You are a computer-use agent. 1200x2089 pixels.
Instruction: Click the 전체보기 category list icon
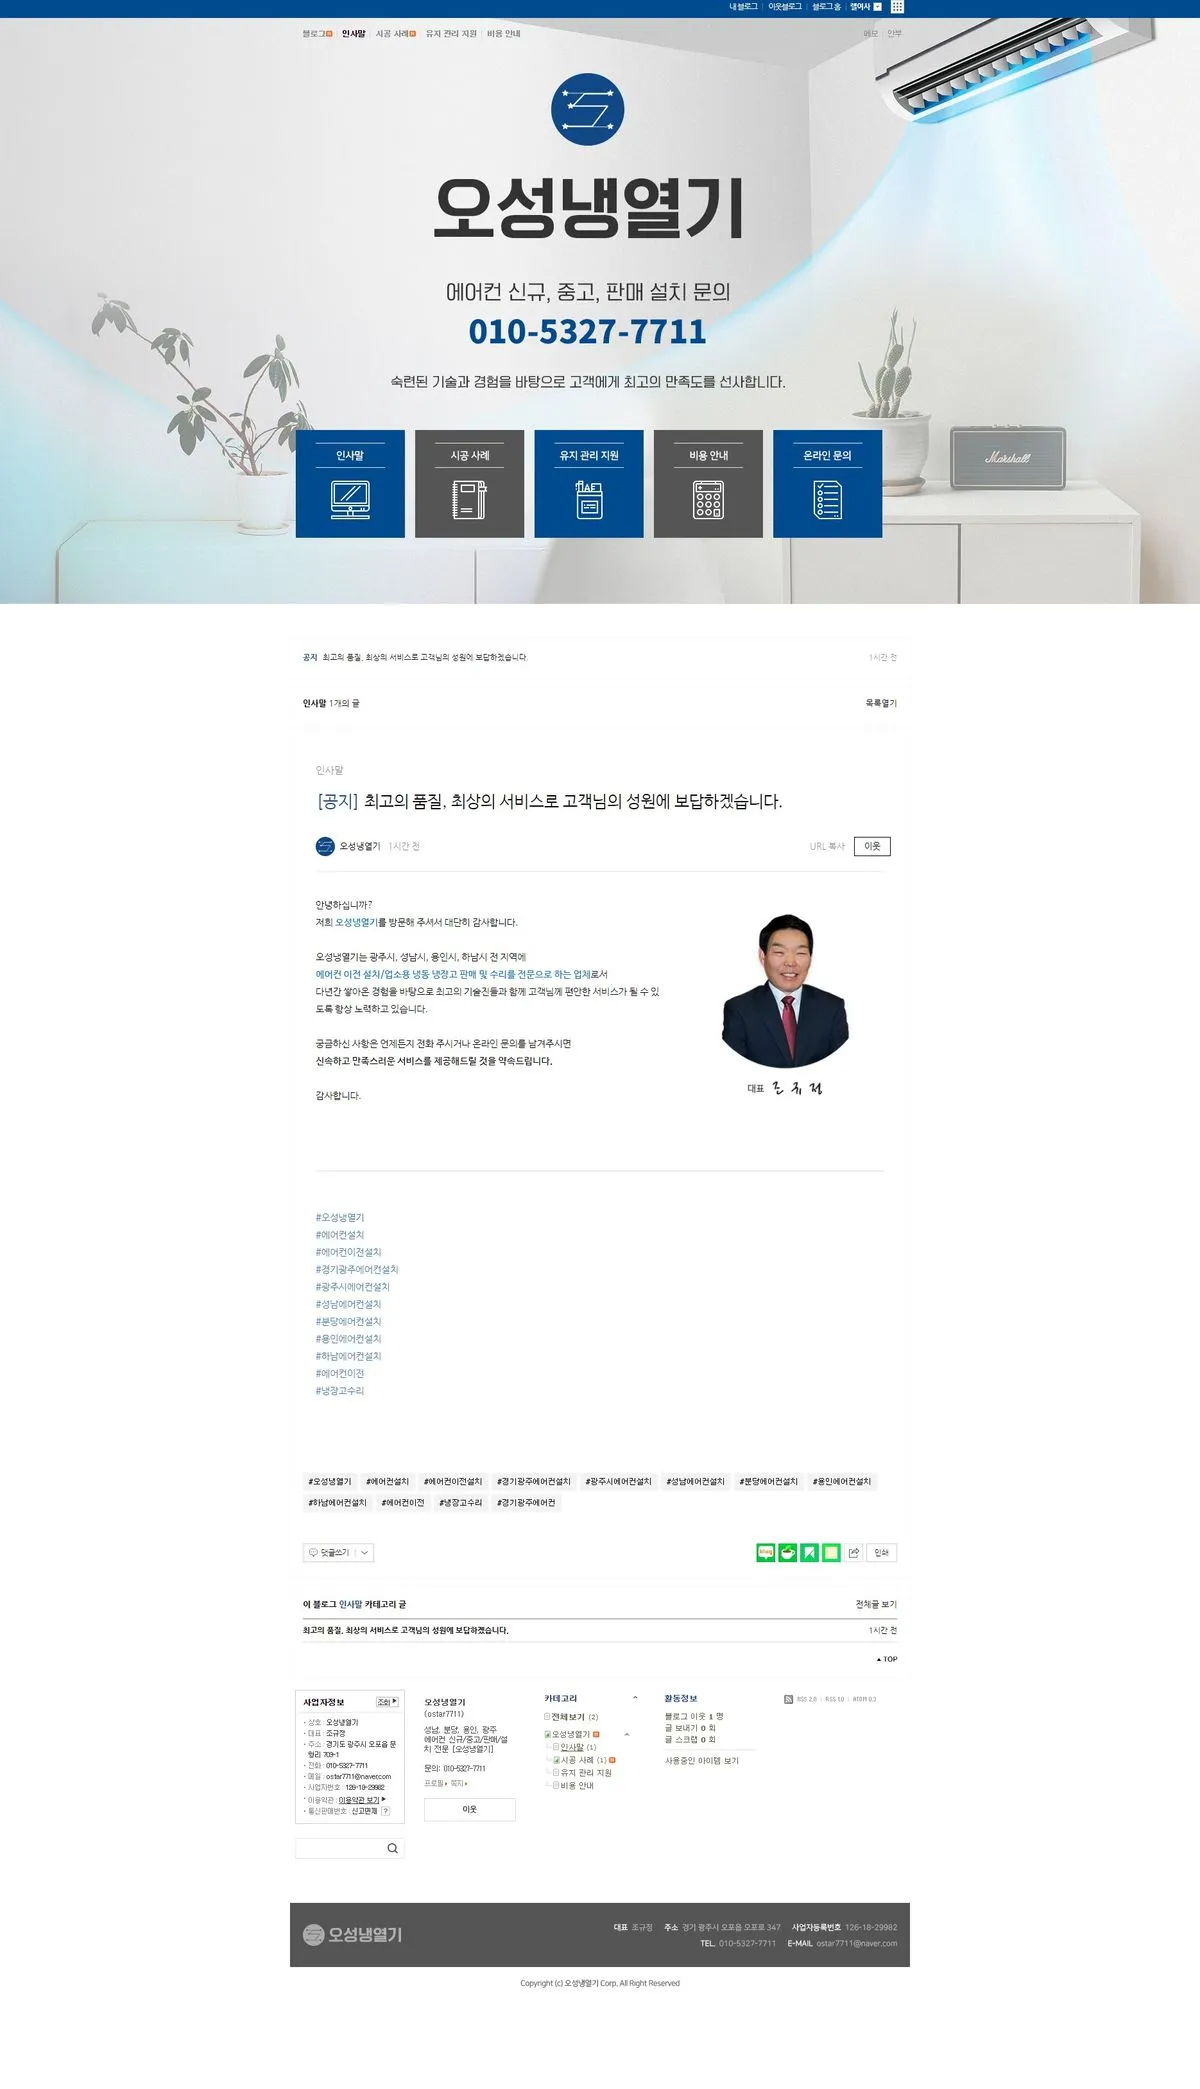point(547,1717)
